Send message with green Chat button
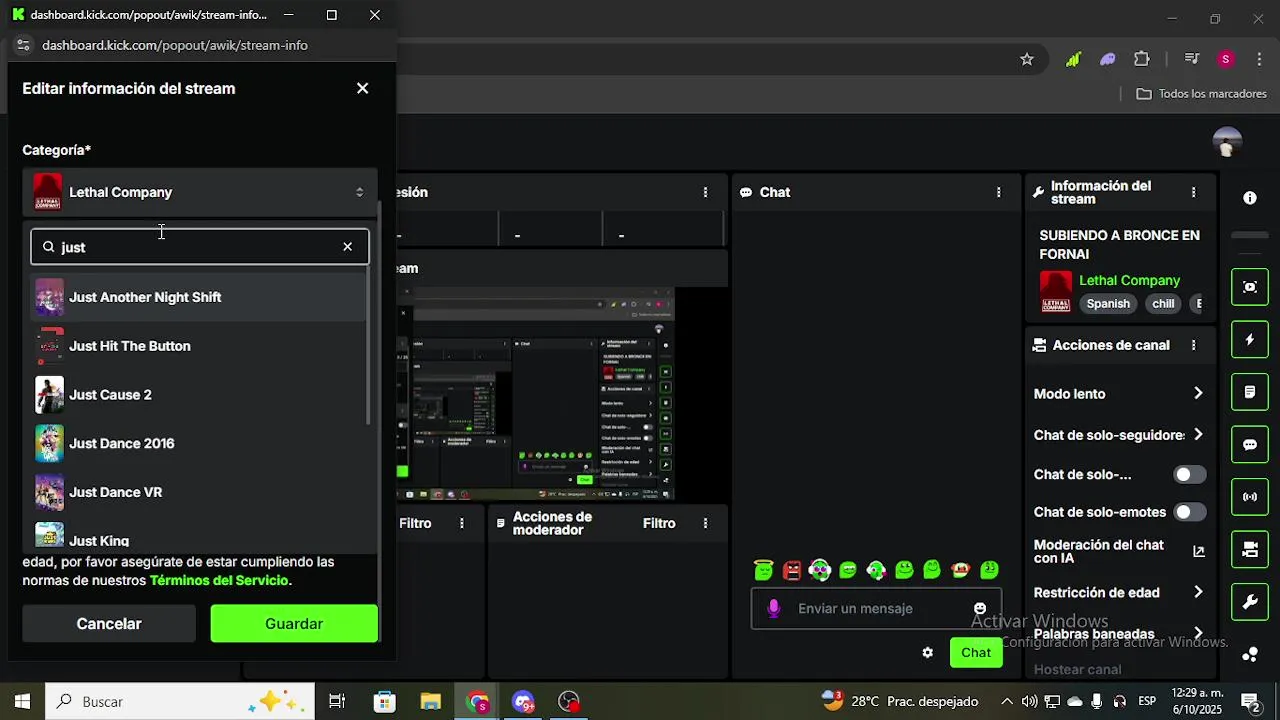Screen dimensions: 1280x720 [x=976, y=653]
